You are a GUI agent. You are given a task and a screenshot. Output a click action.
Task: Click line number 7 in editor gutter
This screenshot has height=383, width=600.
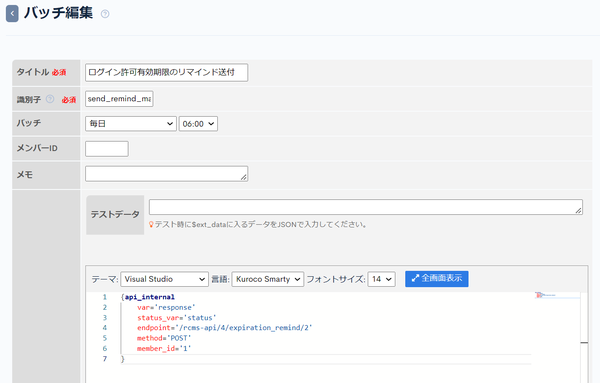[x=105, y=359]
